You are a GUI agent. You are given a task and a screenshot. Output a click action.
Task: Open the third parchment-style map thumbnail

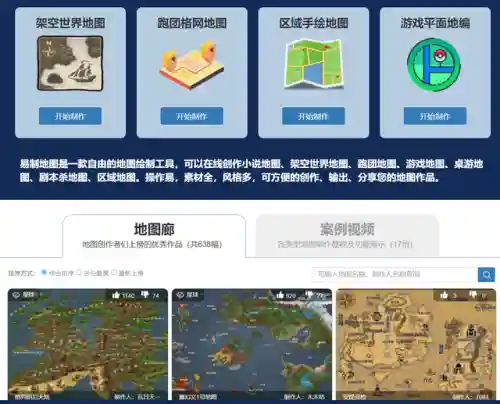[x=416, y=345]
